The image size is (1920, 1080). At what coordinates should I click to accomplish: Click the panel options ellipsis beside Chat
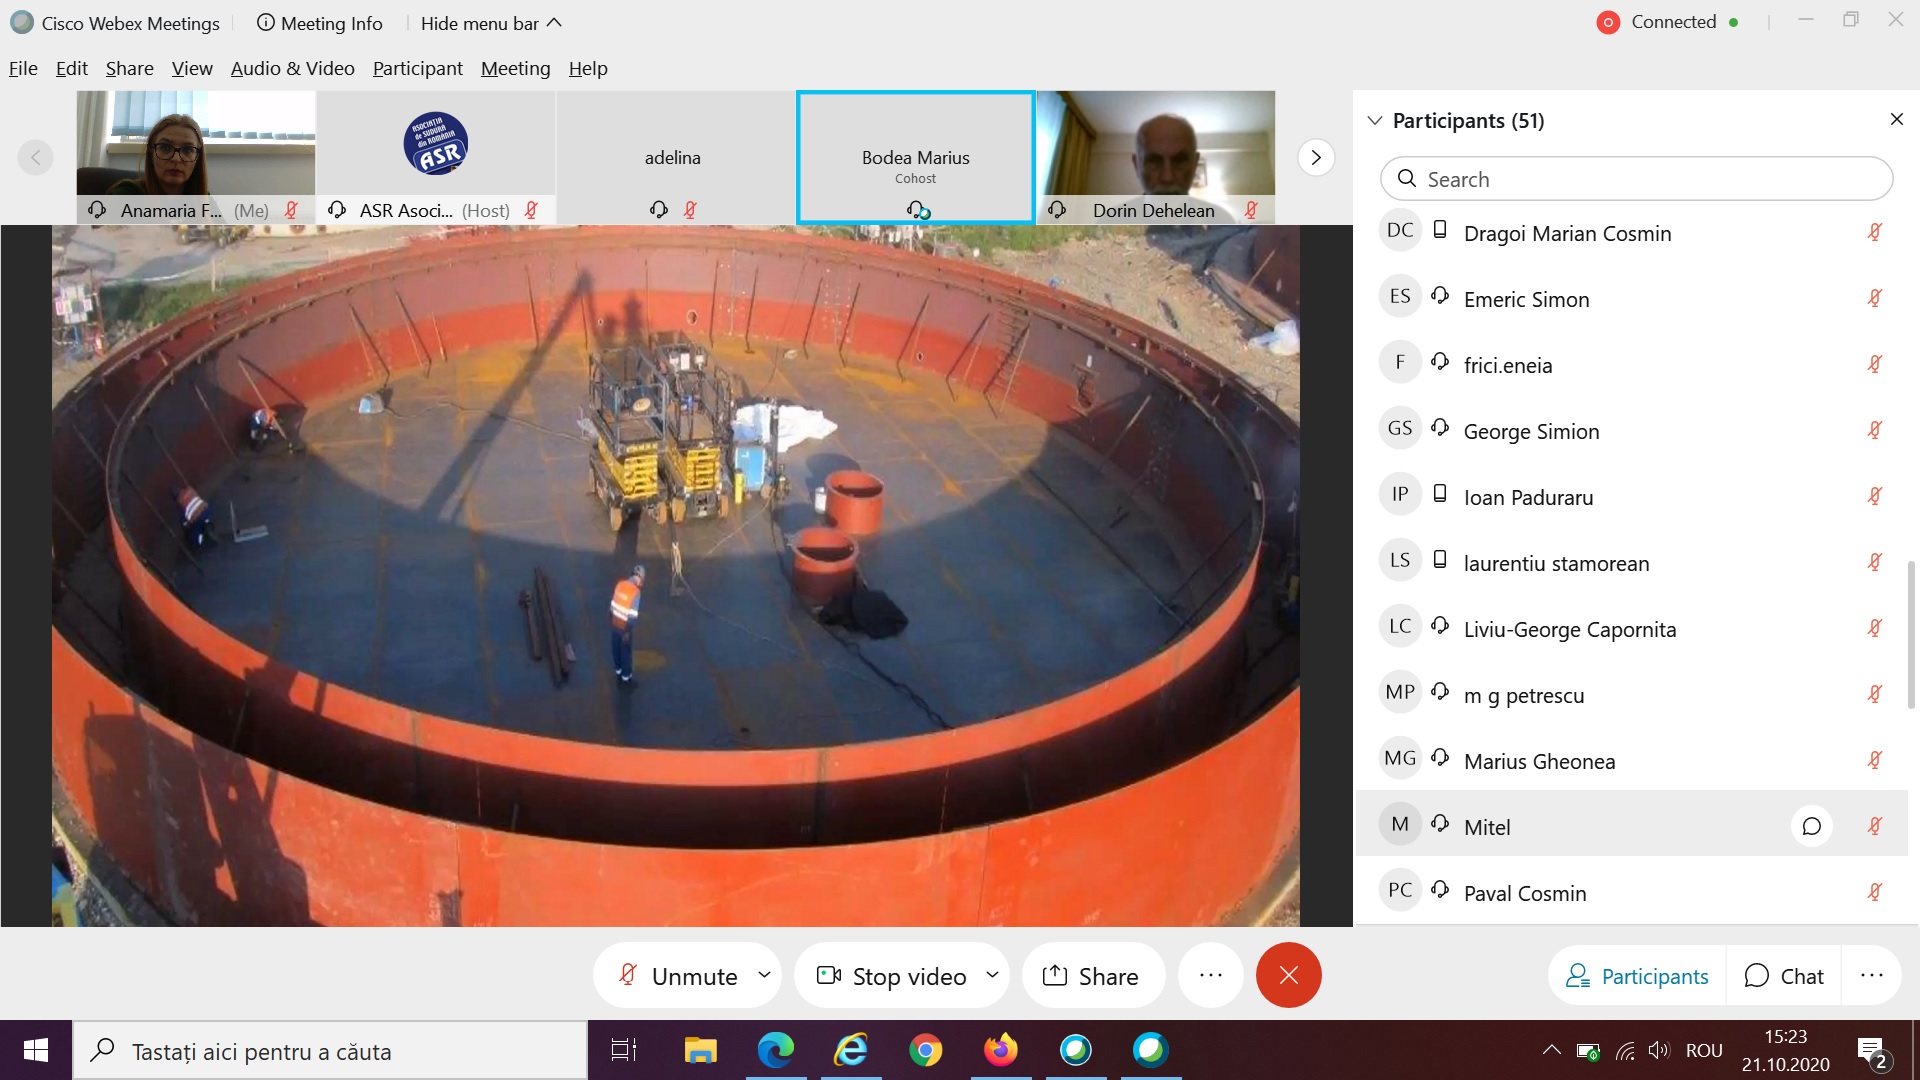point(1871,975)
